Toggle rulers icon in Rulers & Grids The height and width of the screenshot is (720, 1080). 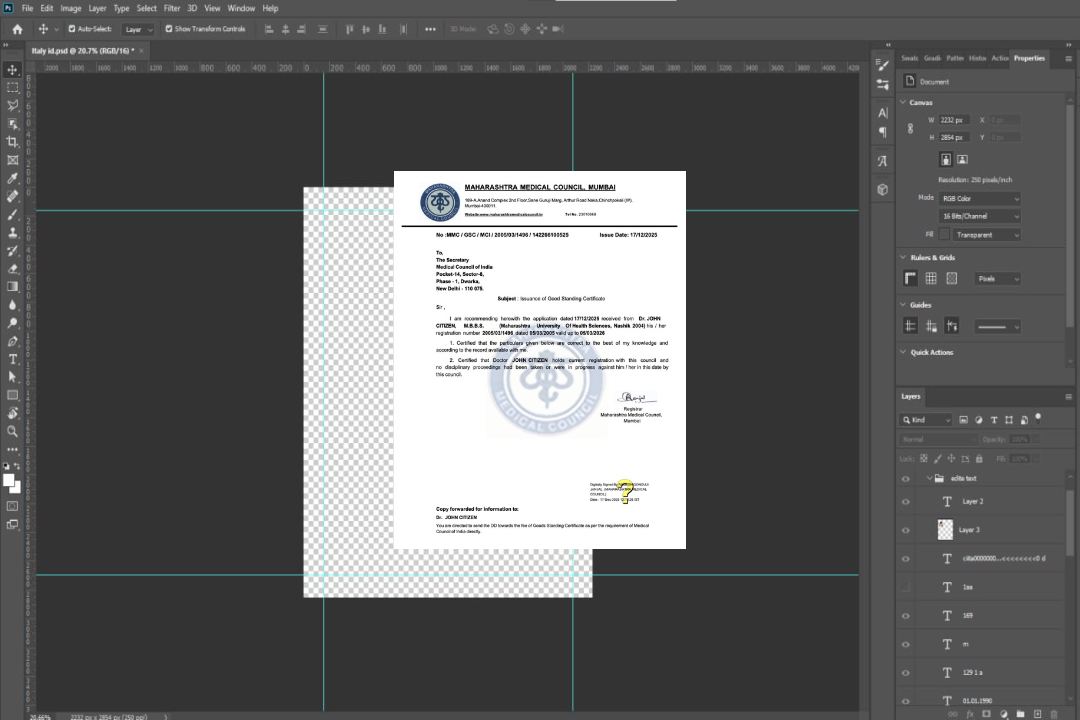click(910, 278)
